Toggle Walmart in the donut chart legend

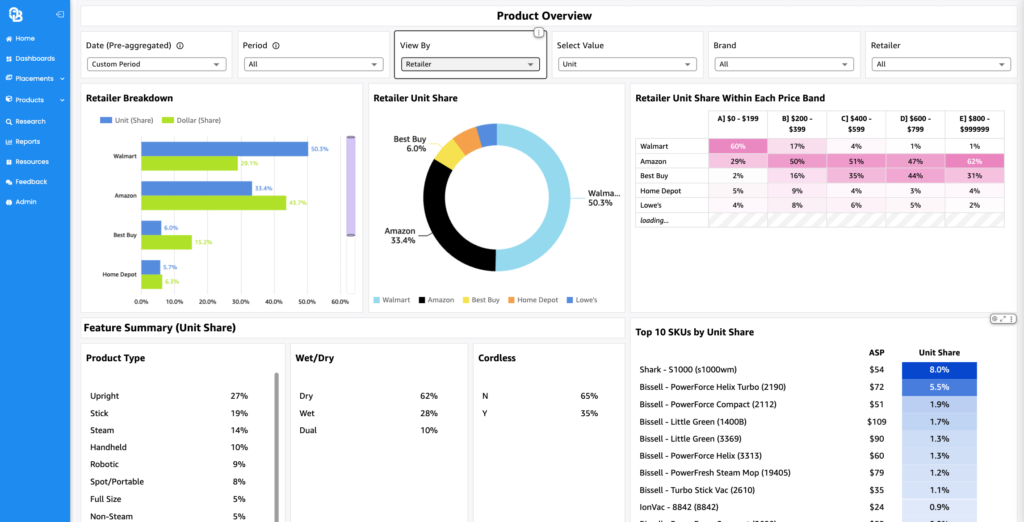(x=392, y=300)
